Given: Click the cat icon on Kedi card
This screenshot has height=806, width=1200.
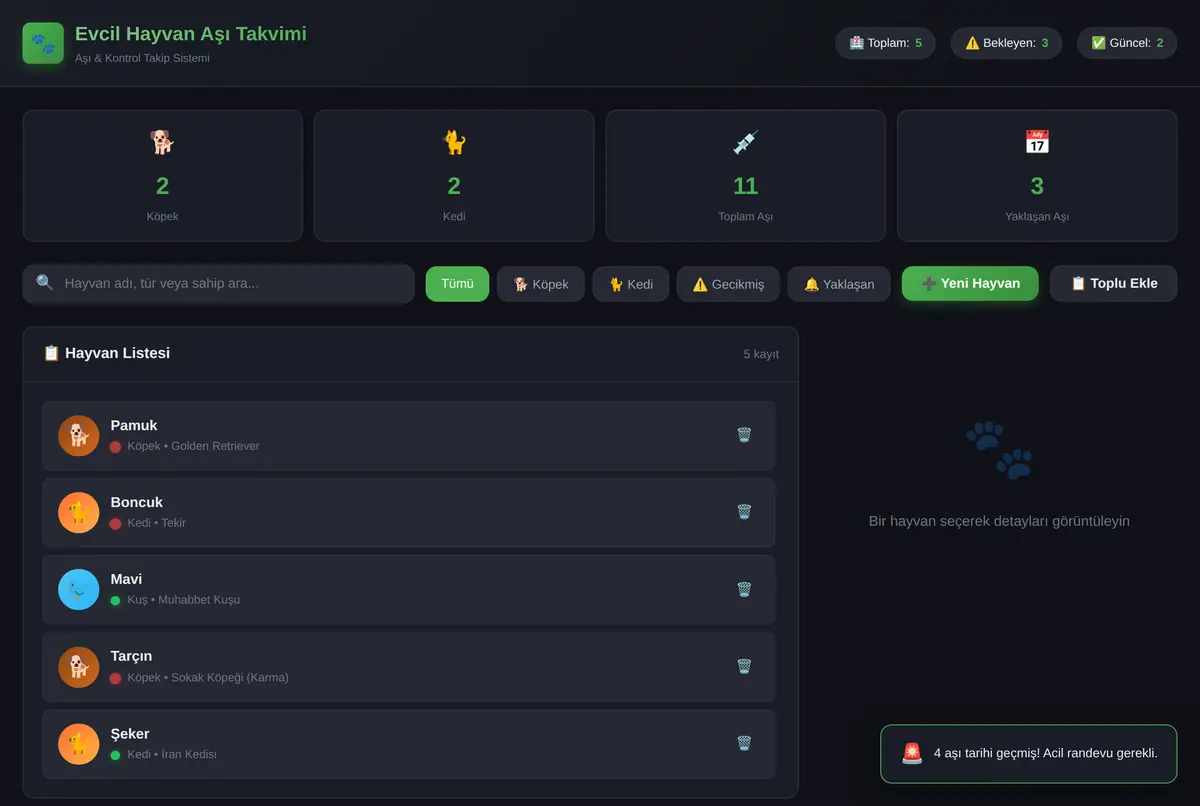Looking at the screenshot, I should (x=454, y=142).
